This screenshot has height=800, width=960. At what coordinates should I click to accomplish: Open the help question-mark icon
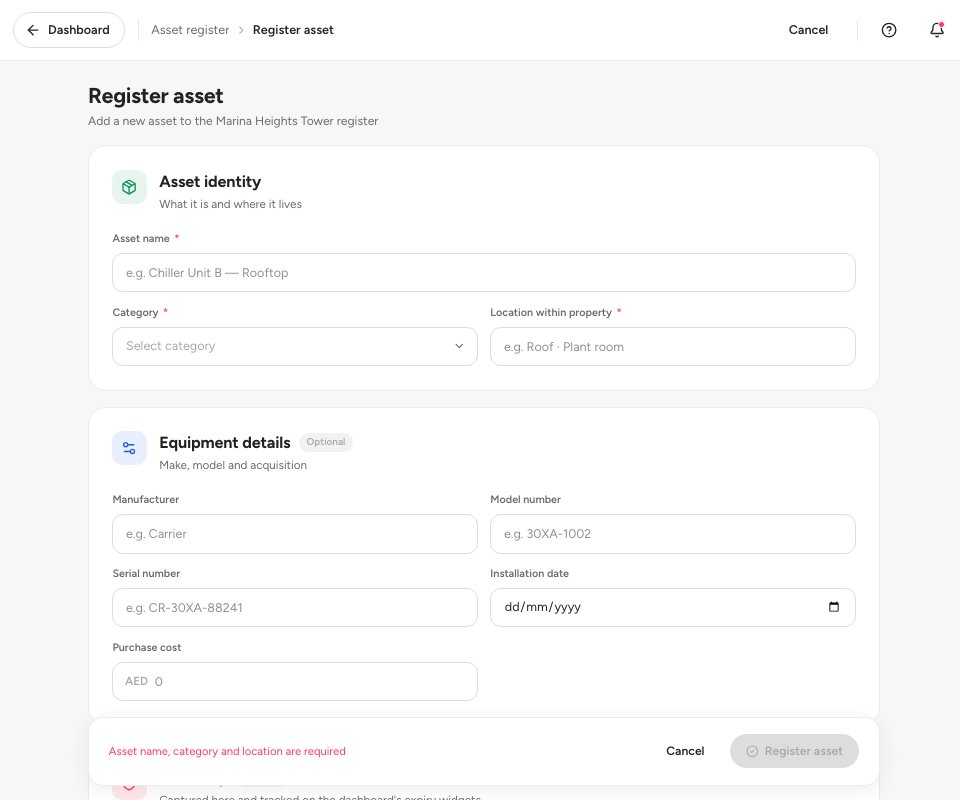click(888, 30)
